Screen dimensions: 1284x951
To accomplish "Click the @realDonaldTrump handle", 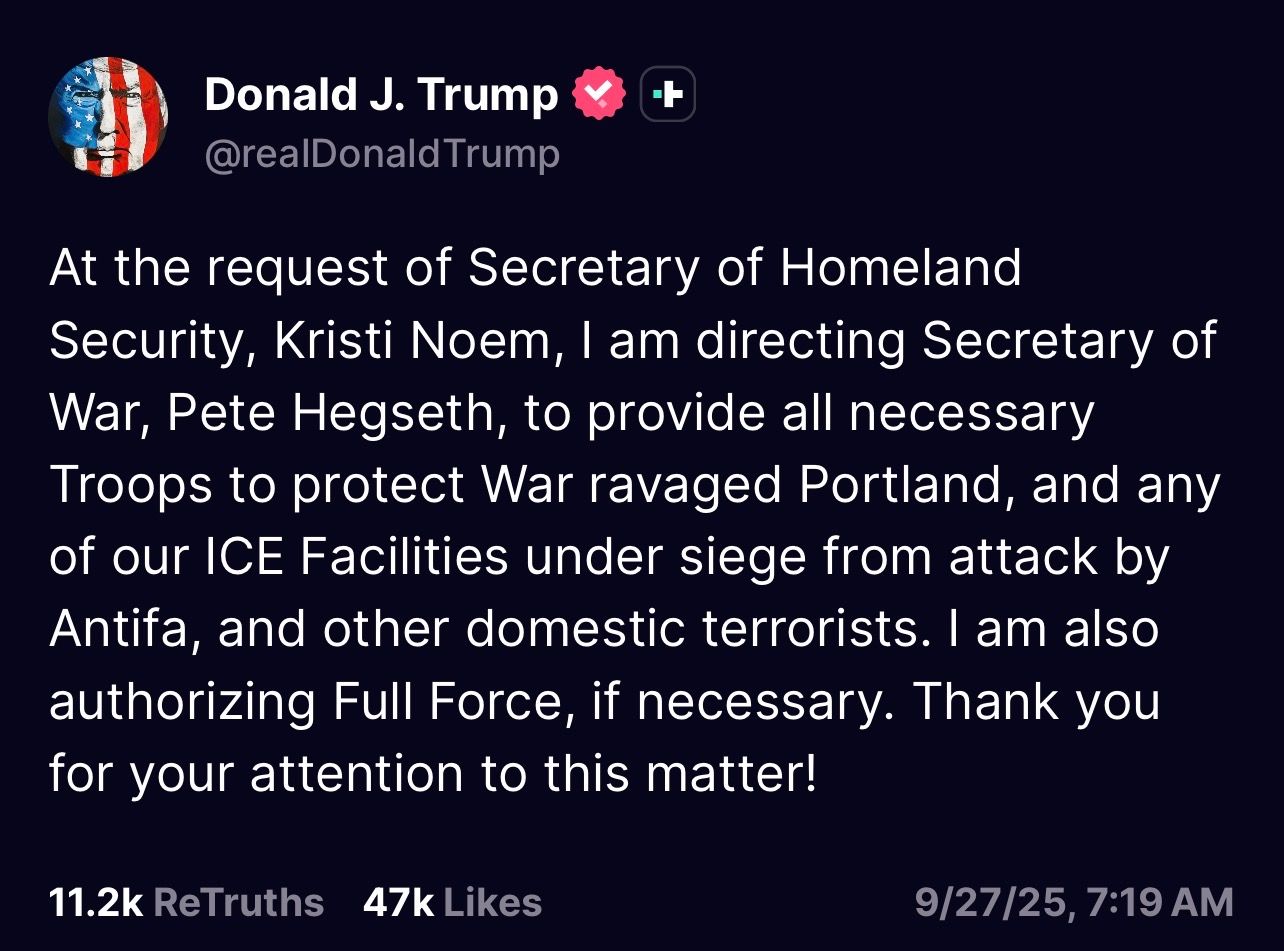I will coord(382,154).
